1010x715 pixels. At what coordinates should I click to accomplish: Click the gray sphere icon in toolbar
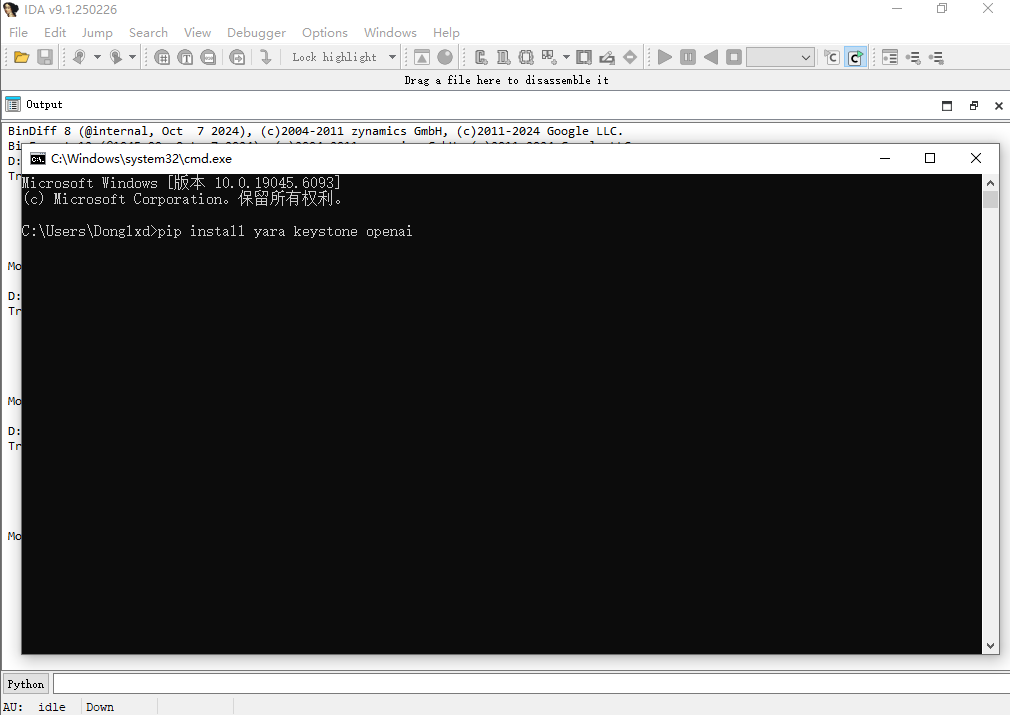point(445,58)
